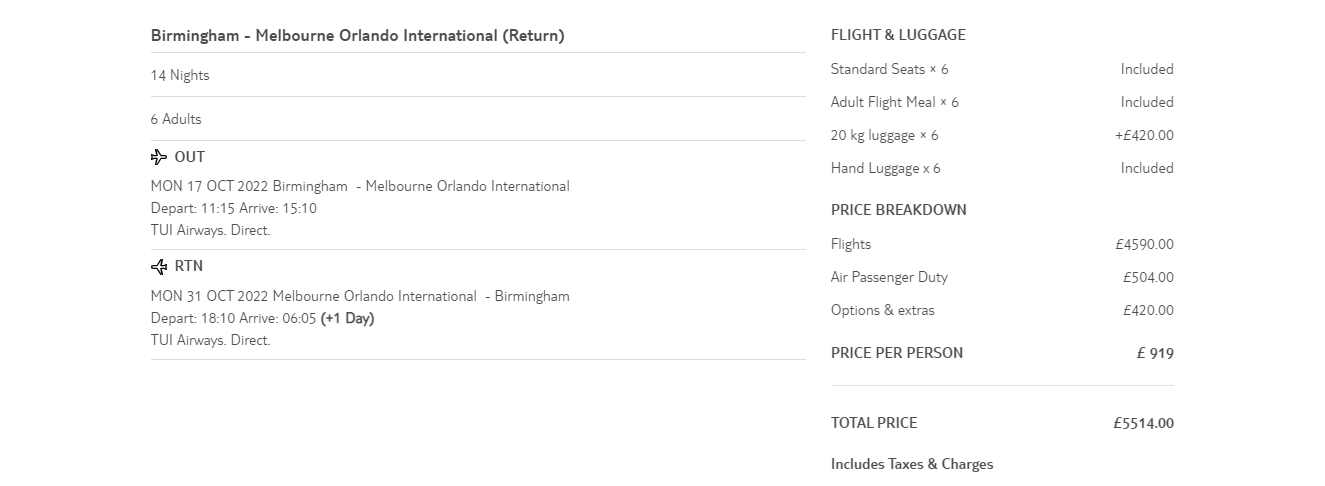1325x486 pixels.
Task: Click the Air Passenger Duty line
Action: (x=889, y=278)
